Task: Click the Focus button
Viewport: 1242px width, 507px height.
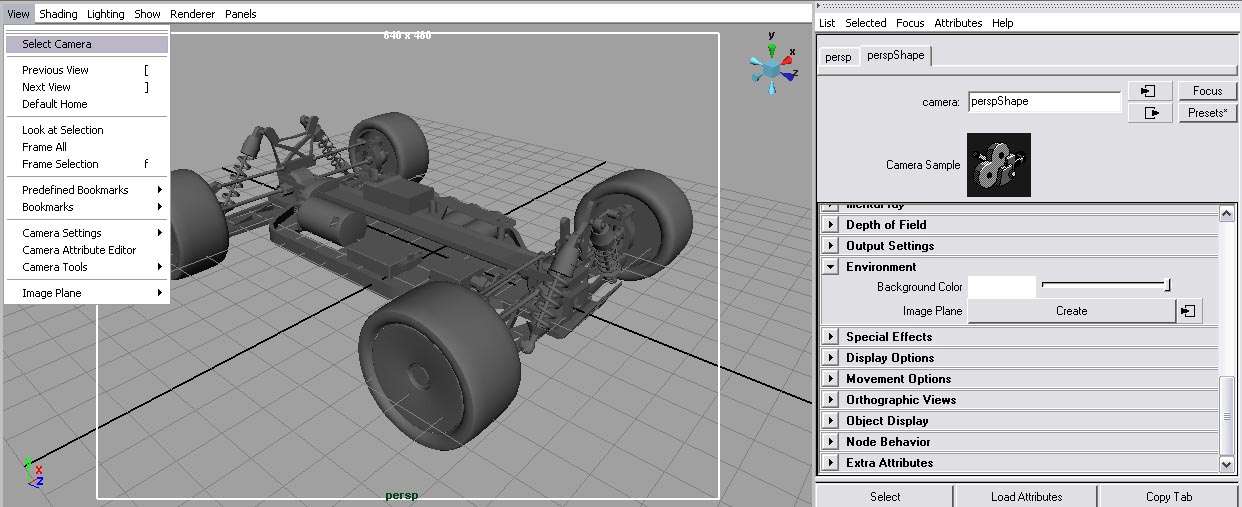Action: 1207,91
